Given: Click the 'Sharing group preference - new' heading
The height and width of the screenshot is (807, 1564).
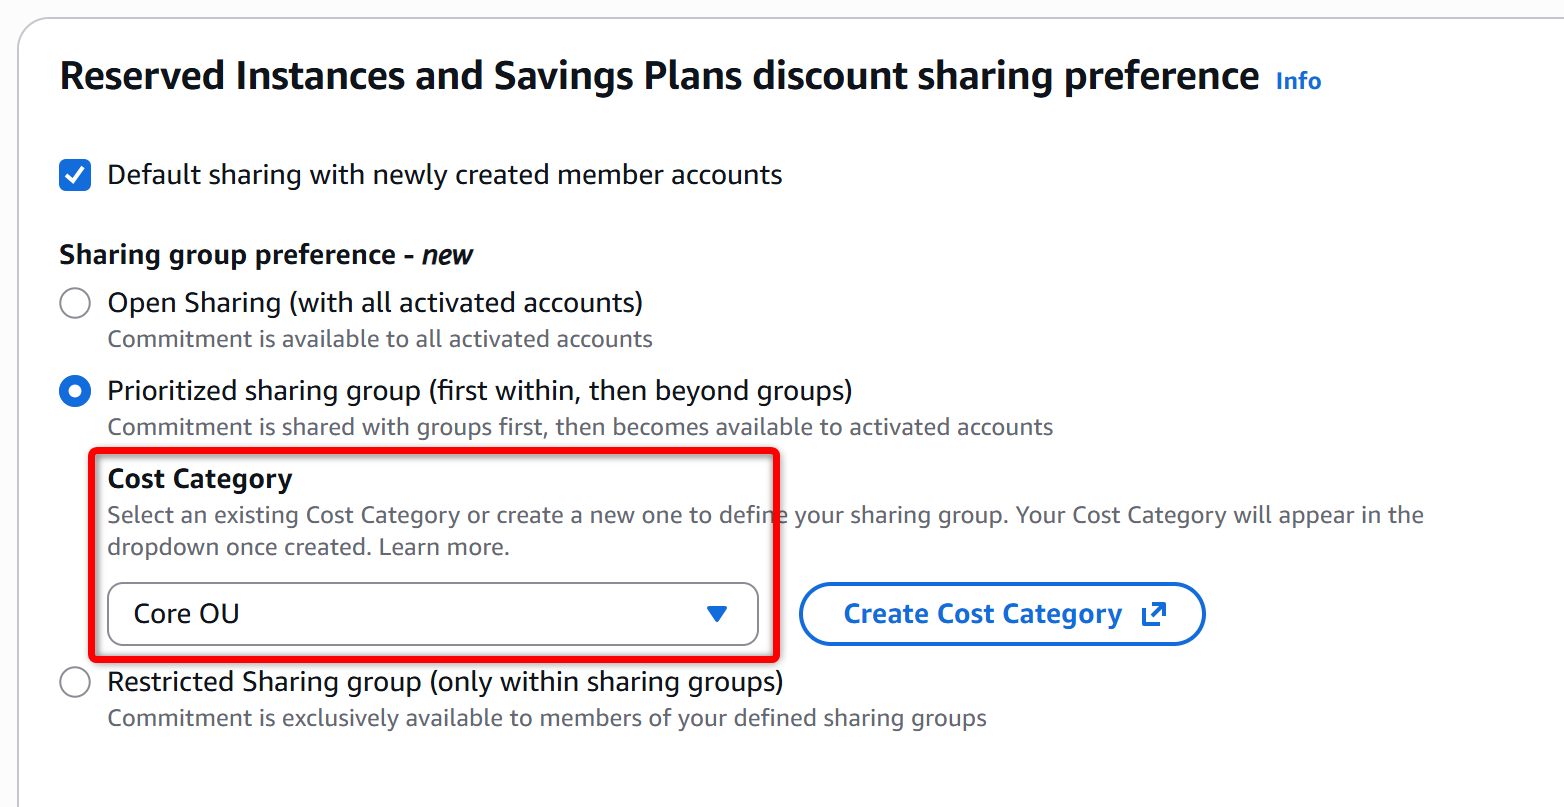Looking at the screenshot, I should (266, 255).
